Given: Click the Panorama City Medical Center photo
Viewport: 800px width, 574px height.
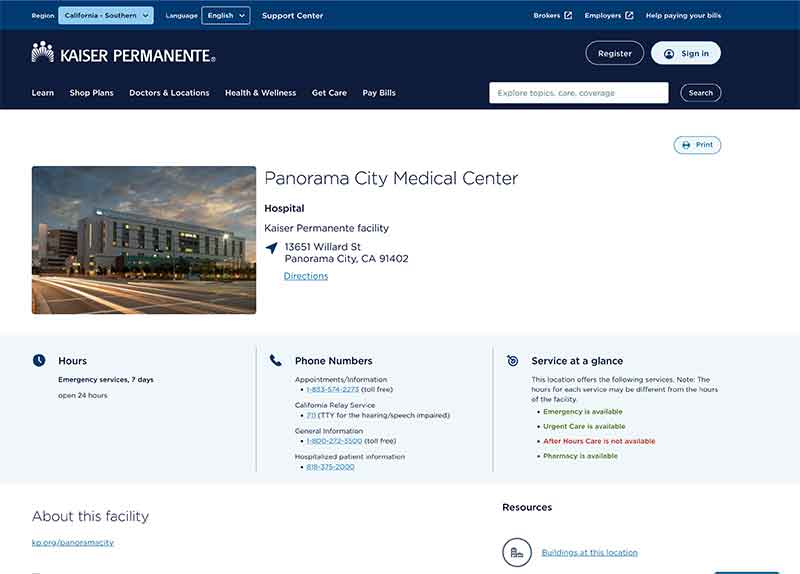Looking at the screenshot, I should (144, 240).
